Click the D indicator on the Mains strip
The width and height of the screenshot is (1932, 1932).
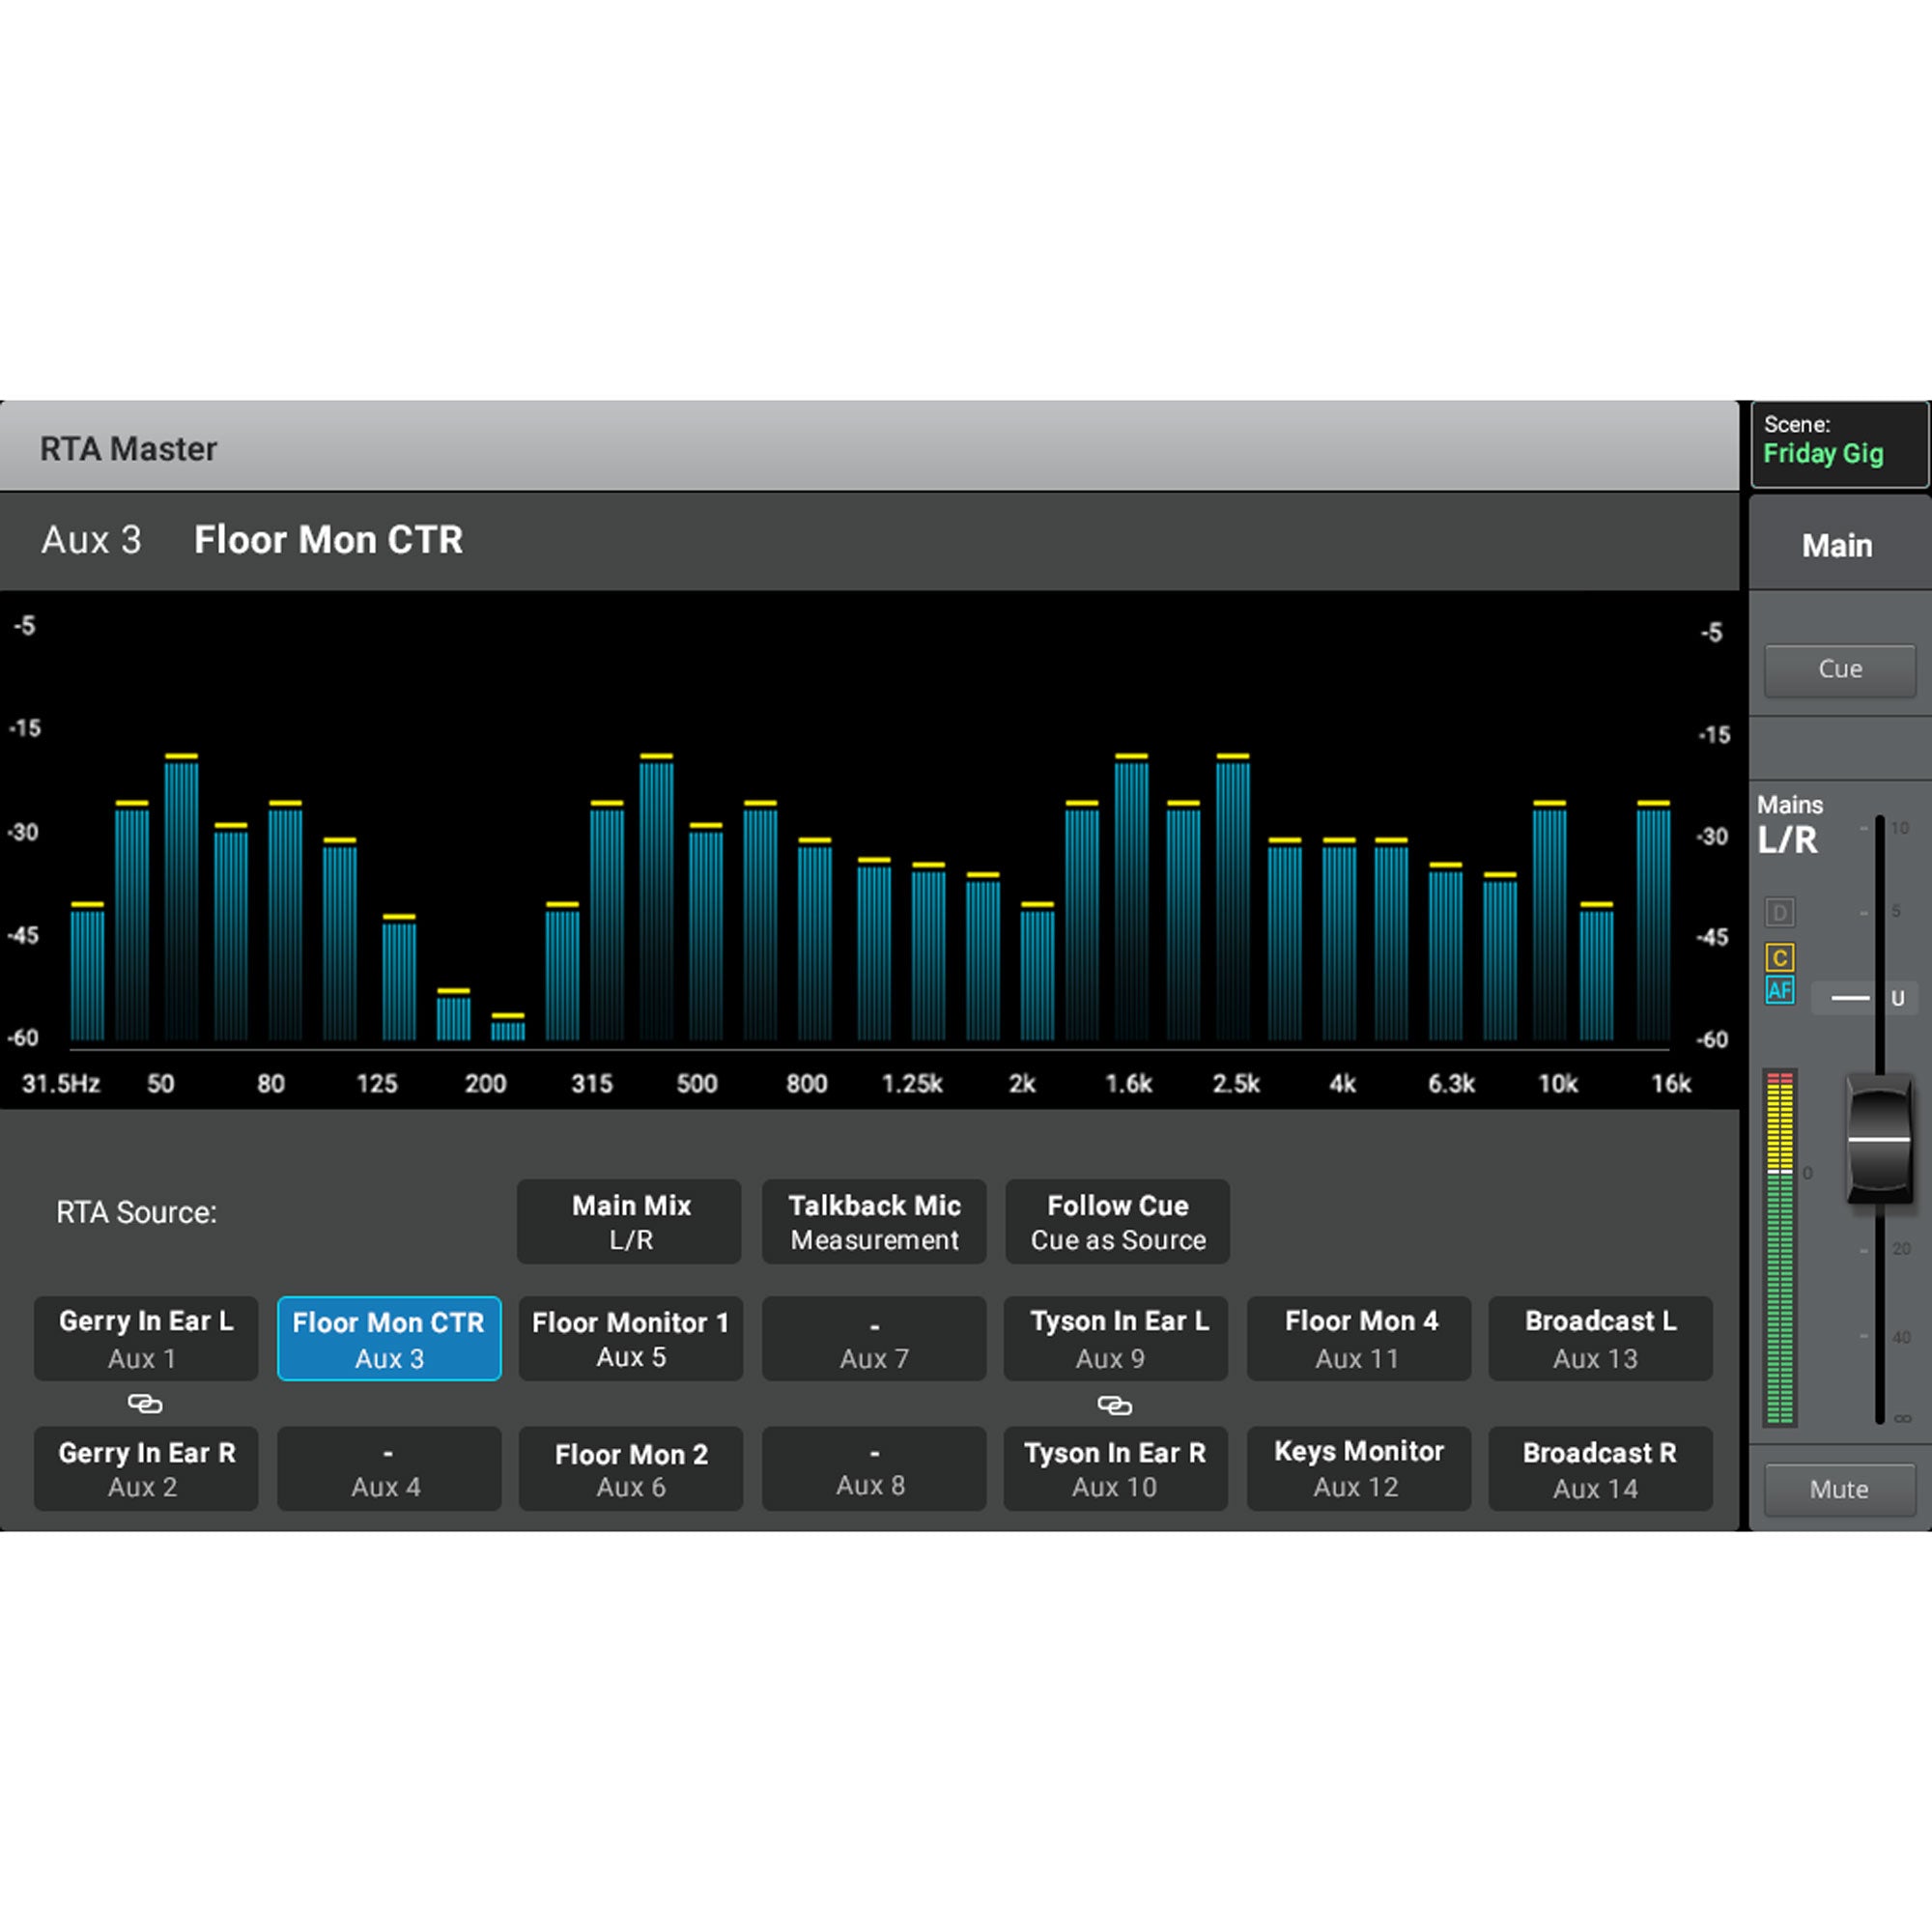[x=1780, y=911]
